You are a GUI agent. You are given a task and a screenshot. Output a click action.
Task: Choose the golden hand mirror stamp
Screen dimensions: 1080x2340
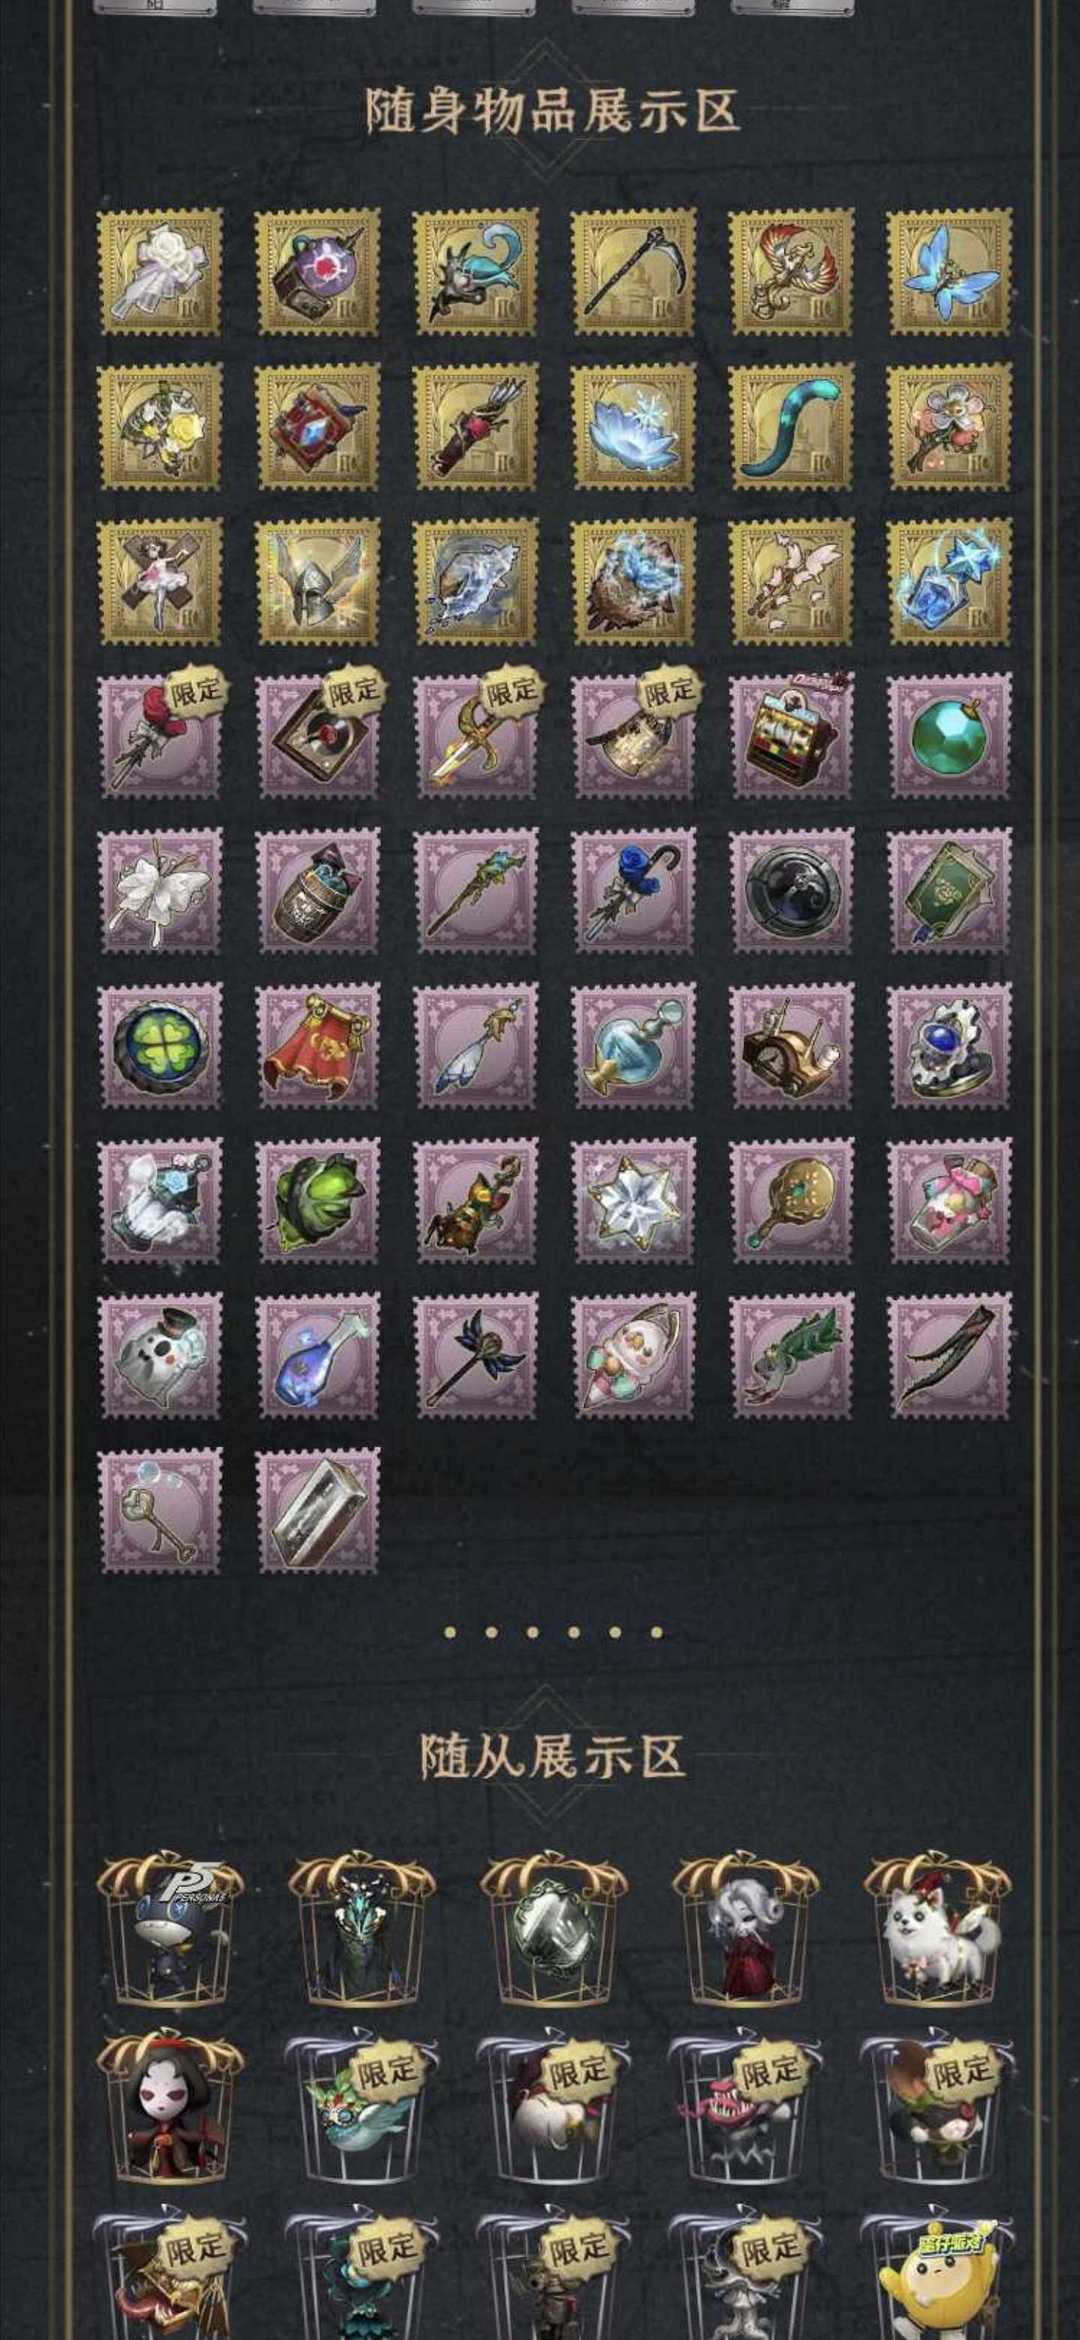(x=791, y=1201)
